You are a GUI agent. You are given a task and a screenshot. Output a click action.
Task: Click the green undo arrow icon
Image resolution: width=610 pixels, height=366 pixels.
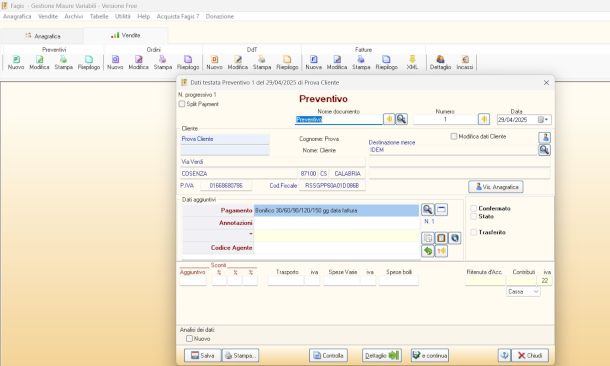(x=428, y=251)
